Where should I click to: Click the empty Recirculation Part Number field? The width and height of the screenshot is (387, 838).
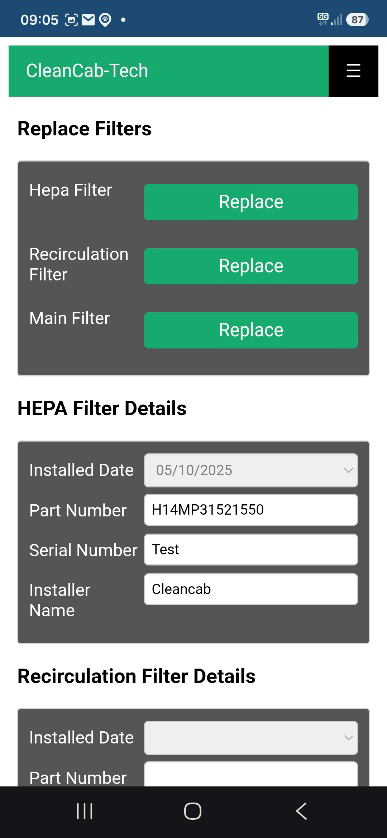click(251, 774)
